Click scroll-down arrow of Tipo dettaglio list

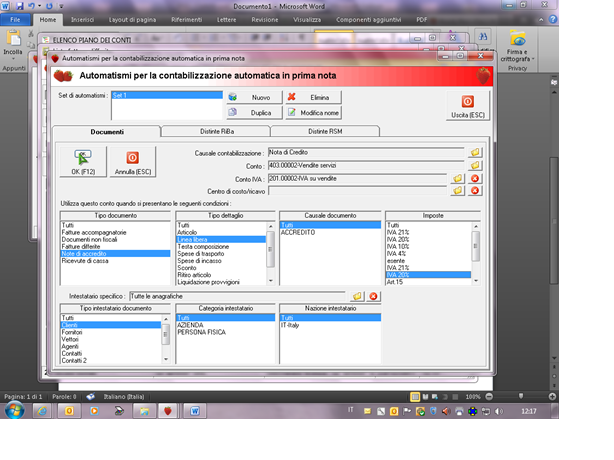point(271,281)
